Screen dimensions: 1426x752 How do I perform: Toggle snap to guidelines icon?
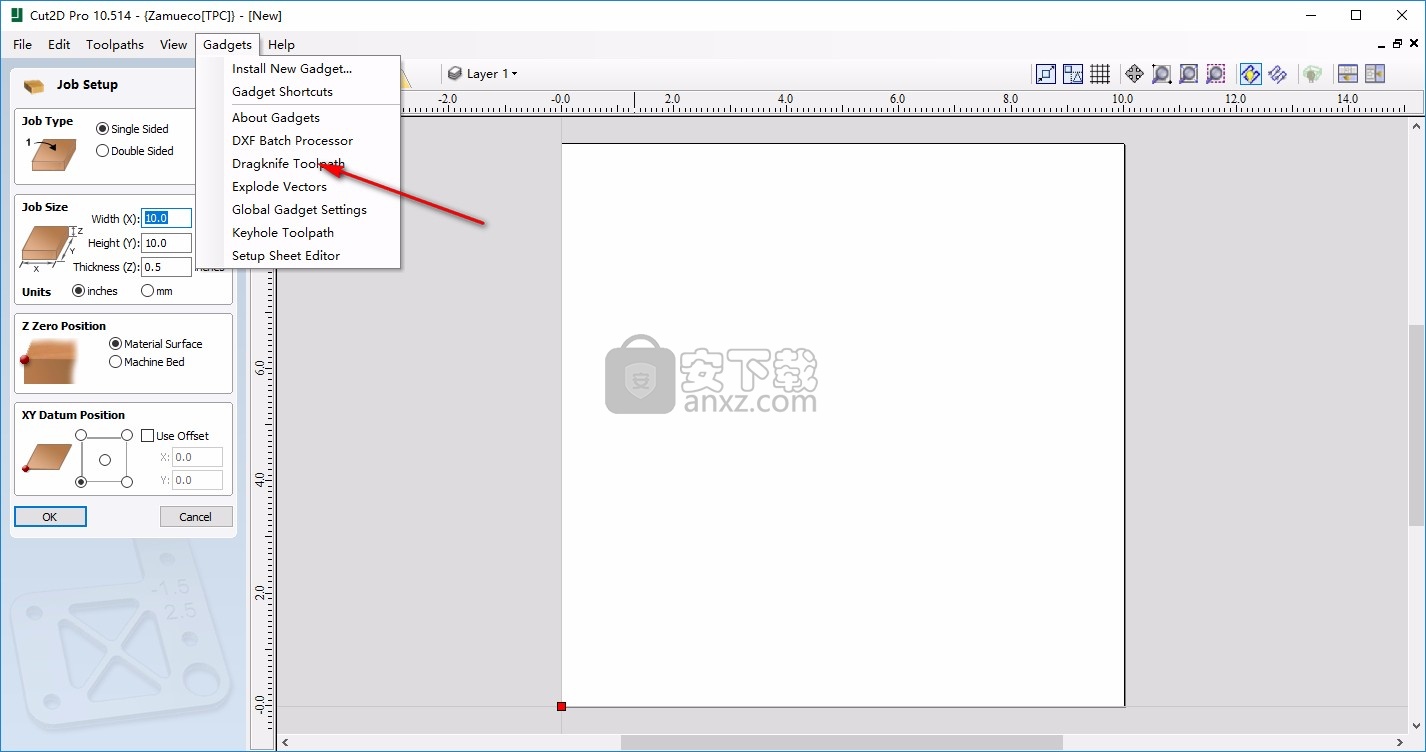click(1046, 74)
